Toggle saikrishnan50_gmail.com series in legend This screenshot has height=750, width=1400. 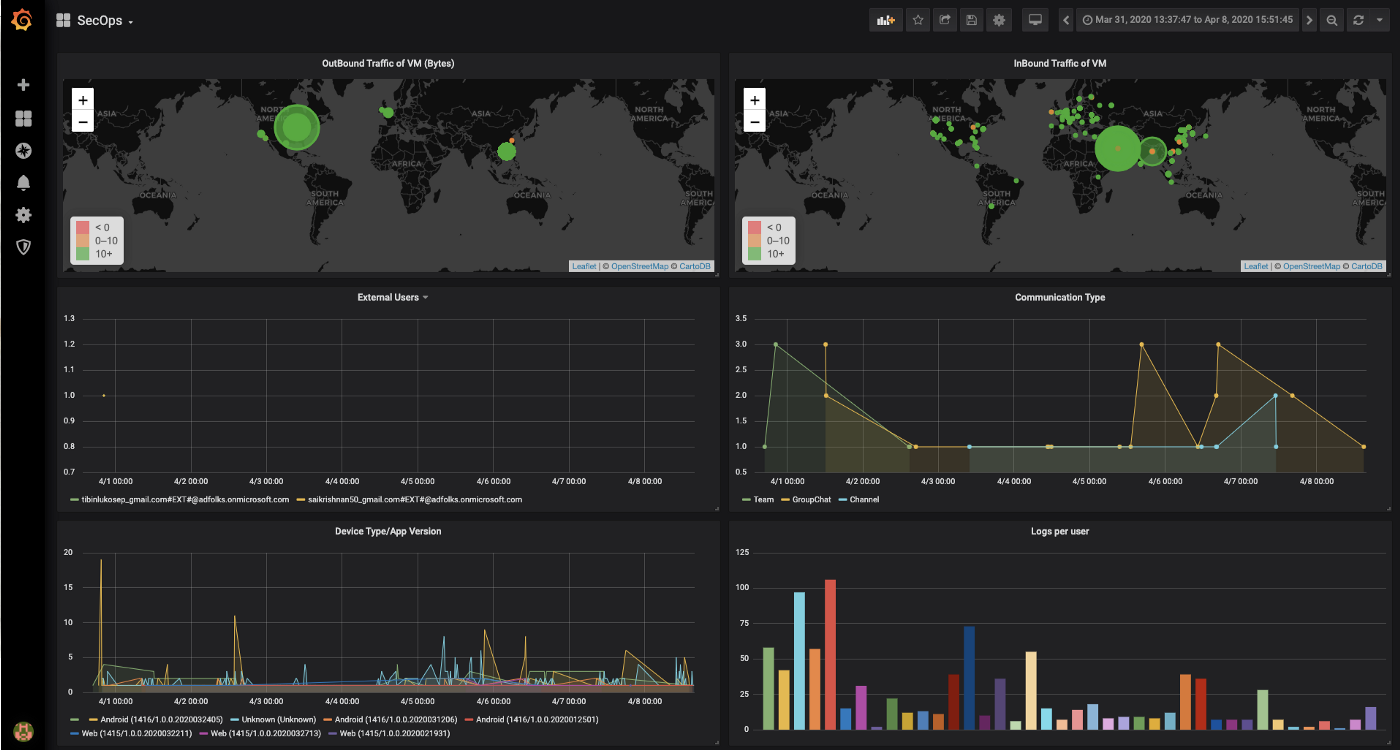click(416, 499)
